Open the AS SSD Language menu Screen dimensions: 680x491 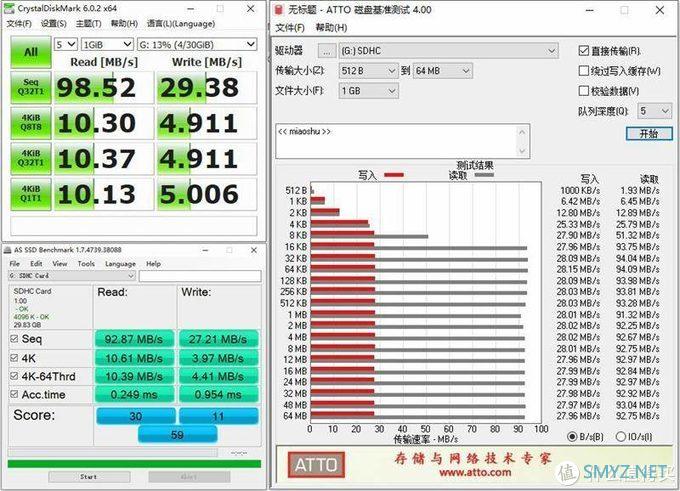tap(120, 264)
